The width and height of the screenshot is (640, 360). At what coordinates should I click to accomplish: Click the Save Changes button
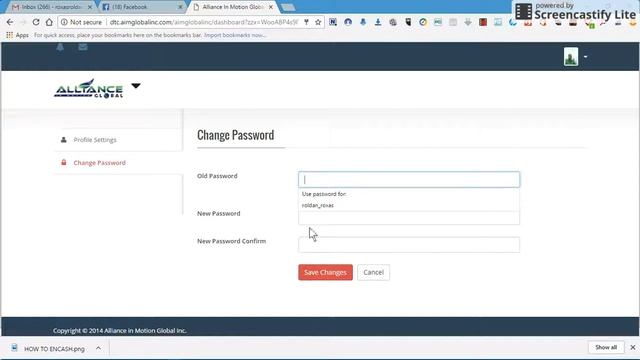click(325, 272)
